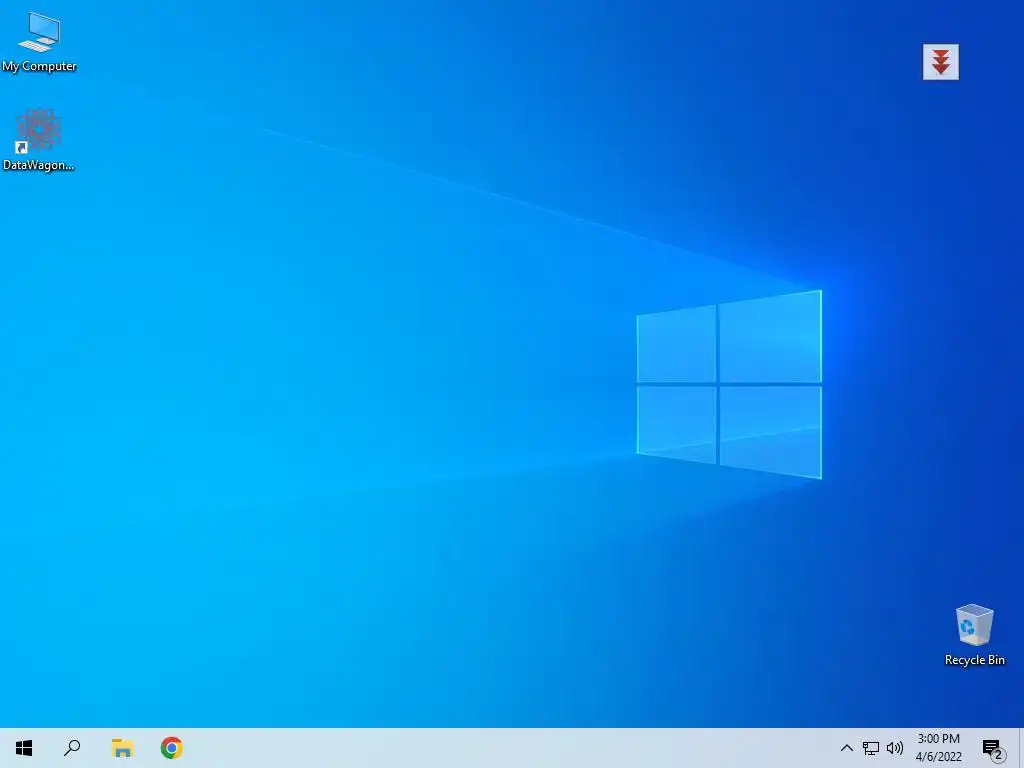The width and height of the screenshot is (1024, 768).
Task: Launch Google Chrome from the taskbar
Action: 172,748
